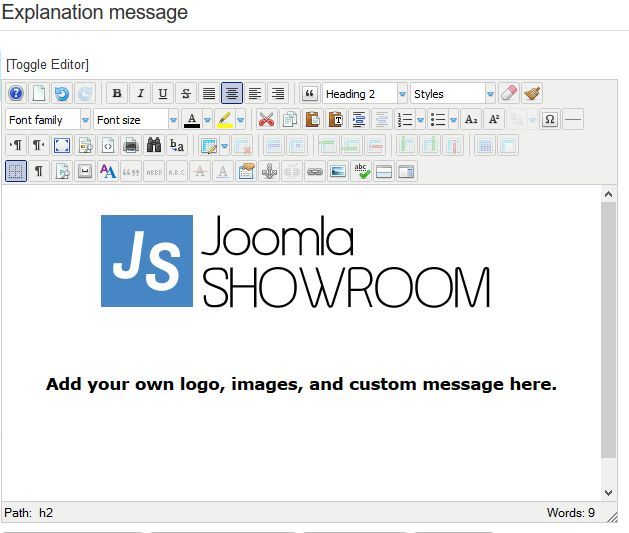Click the Strikethrough button
The width and height of the screenshot is (629, 533).
(x=186, y=93)
